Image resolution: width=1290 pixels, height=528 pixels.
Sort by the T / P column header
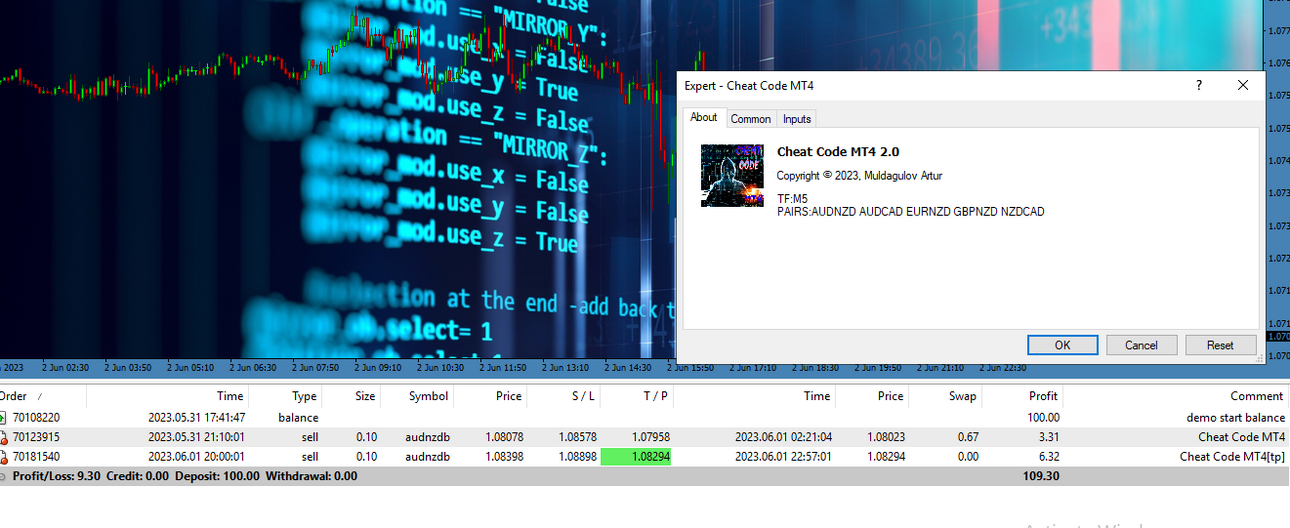tap(656, 396)
